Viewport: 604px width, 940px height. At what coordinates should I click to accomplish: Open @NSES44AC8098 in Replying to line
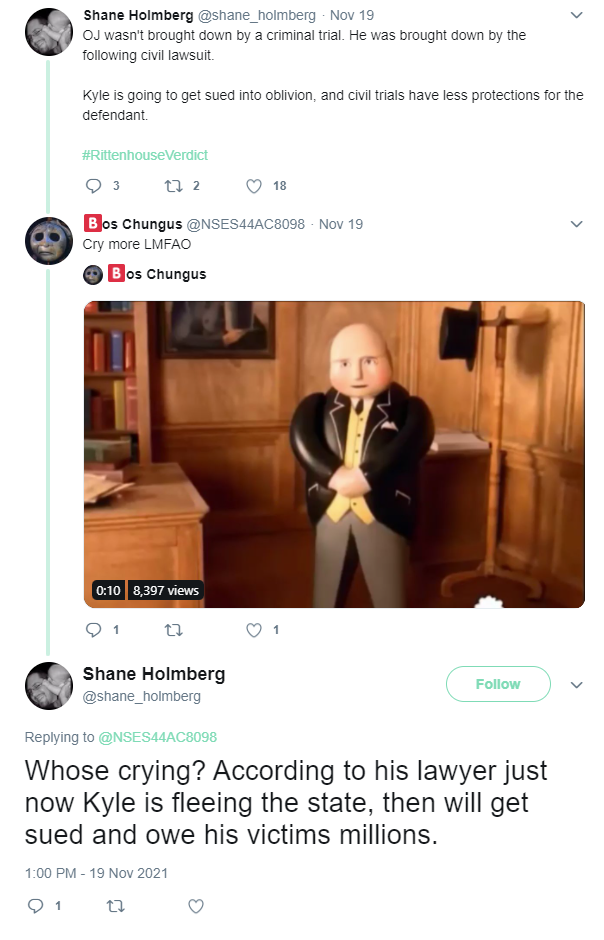point(158,737)
